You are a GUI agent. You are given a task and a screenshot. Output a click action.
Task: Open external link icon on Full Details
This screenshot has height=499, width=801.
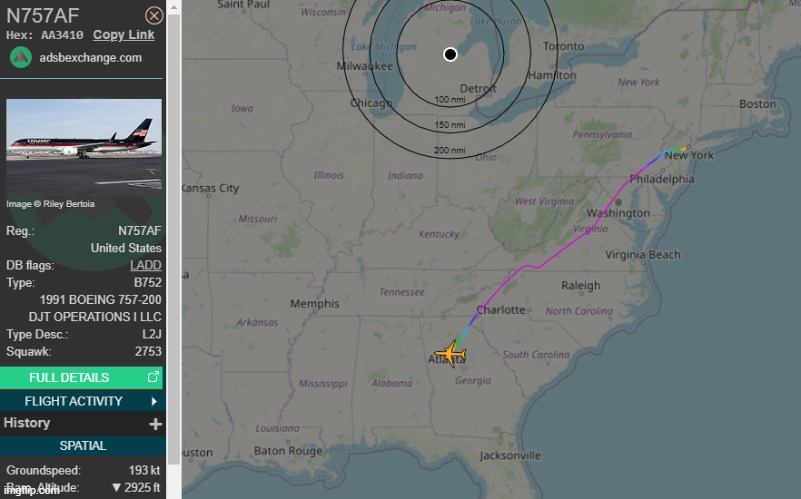pyautogui.click(x=153, y=377)
